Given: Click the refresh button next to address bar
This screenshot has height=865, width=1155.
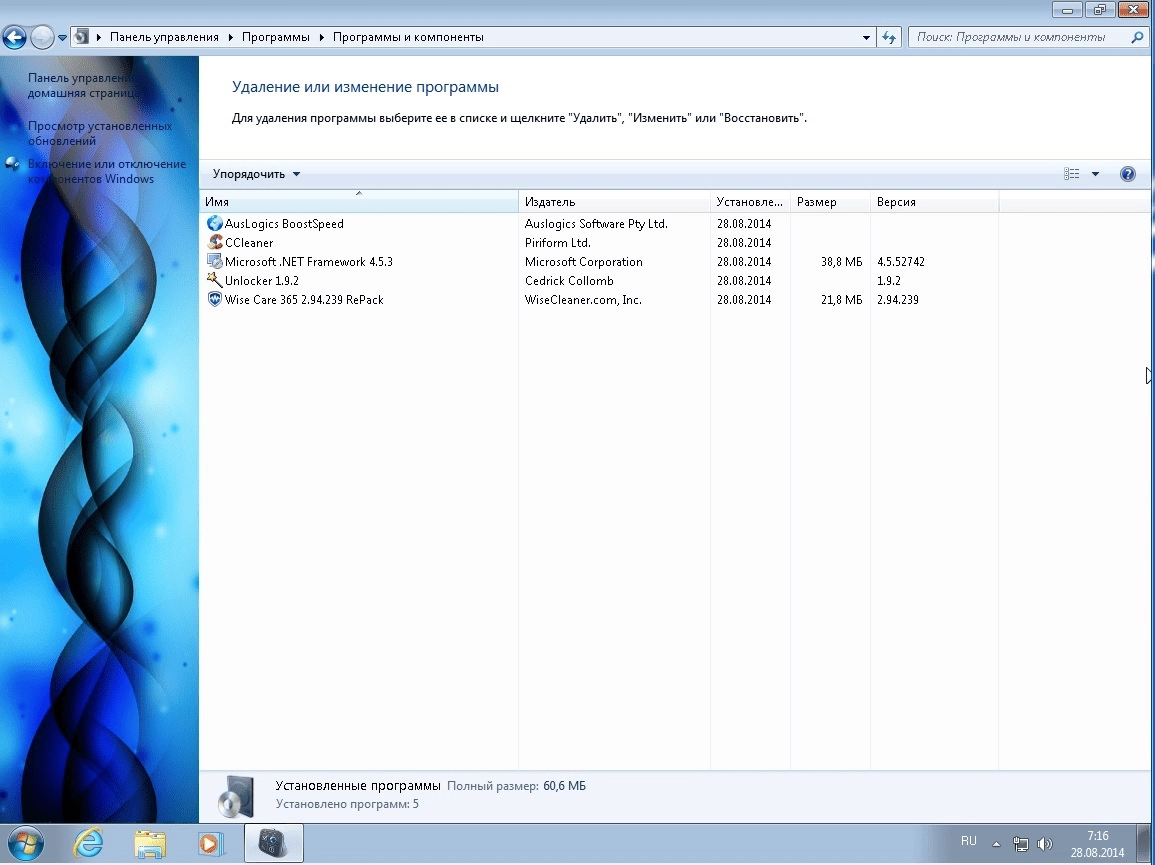Looking at the screenshot, I should coord(889,38).
